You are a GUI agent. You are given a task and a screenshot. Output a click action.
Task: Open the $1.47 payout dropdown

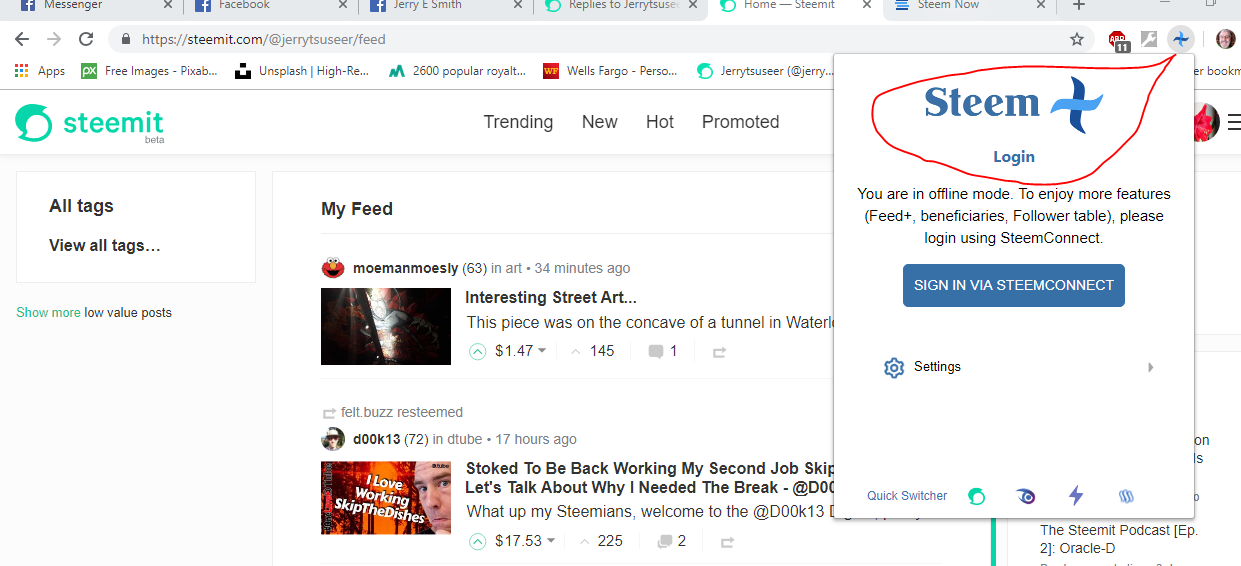(520, 351)
